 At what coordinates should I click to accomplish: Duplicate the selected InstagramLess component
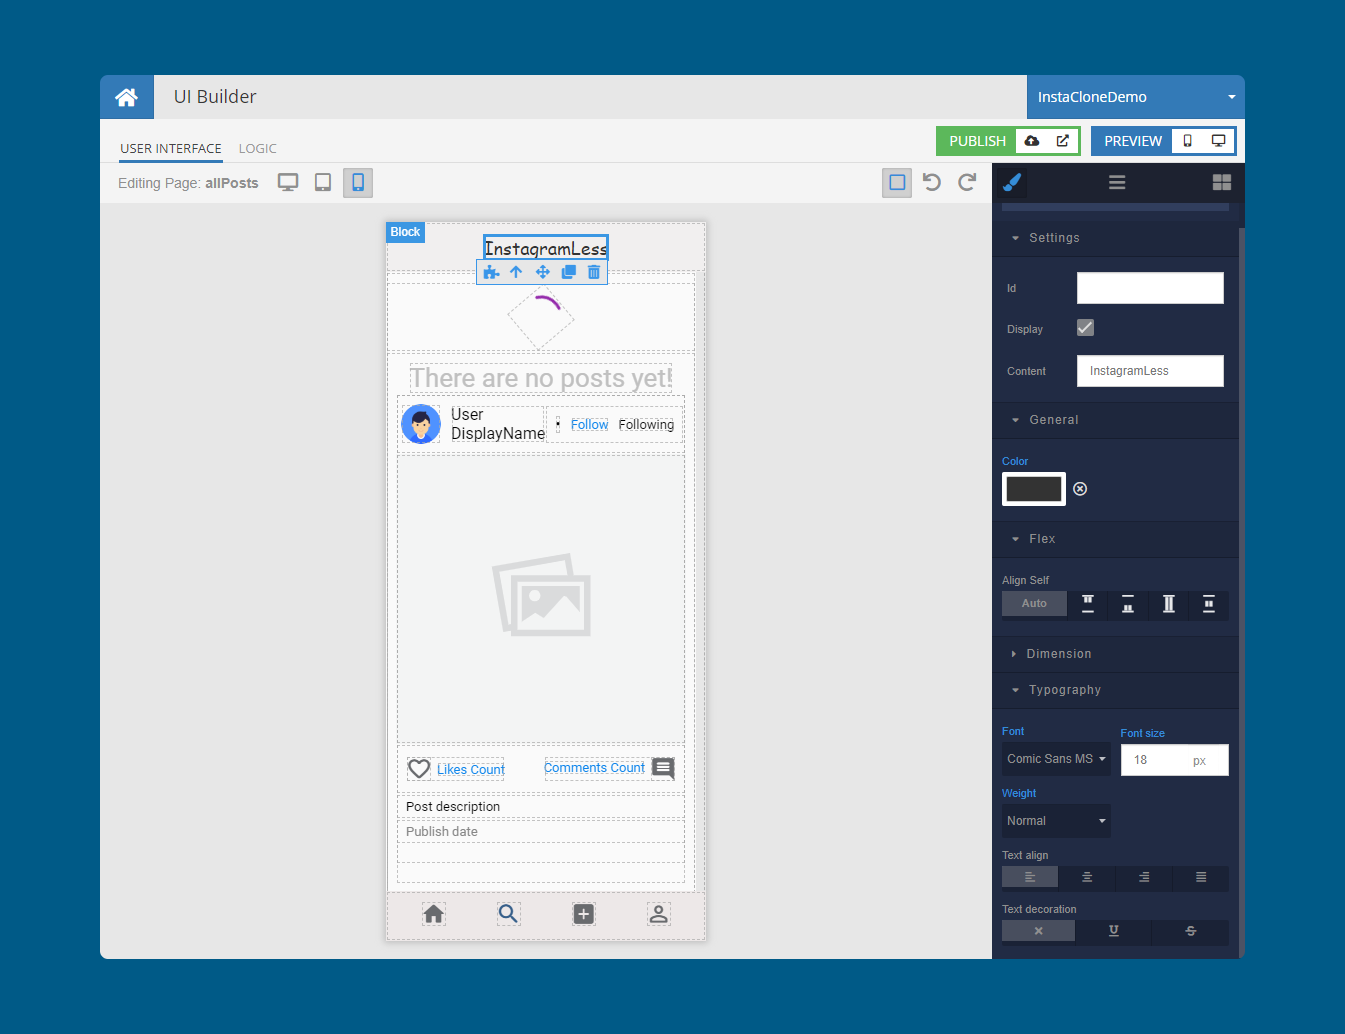click(568, 272)
